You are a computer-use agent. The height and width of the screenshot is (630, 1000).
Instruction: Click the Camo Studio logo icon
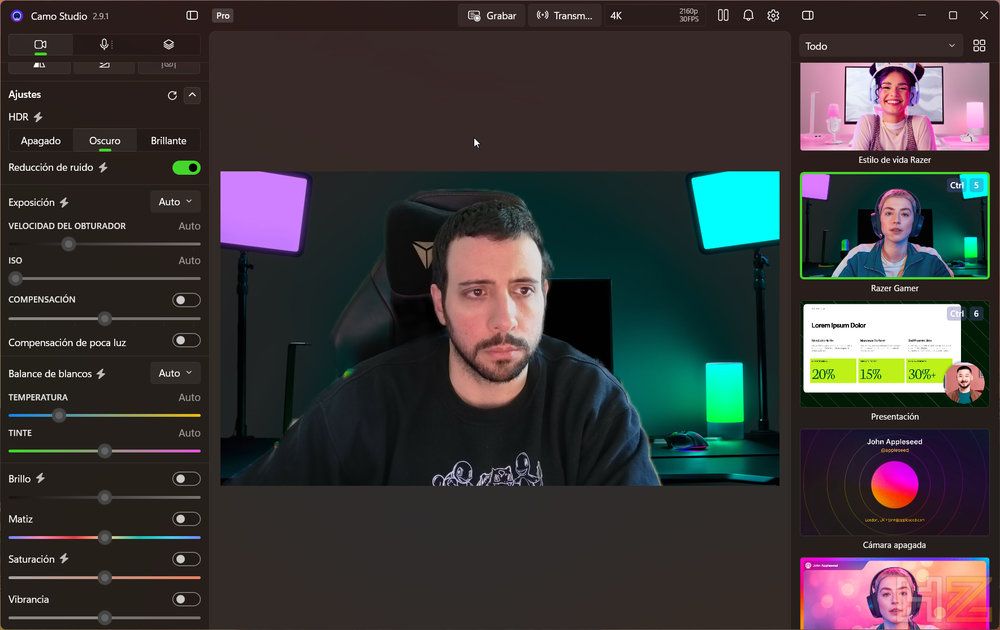[x=17, y=16]
